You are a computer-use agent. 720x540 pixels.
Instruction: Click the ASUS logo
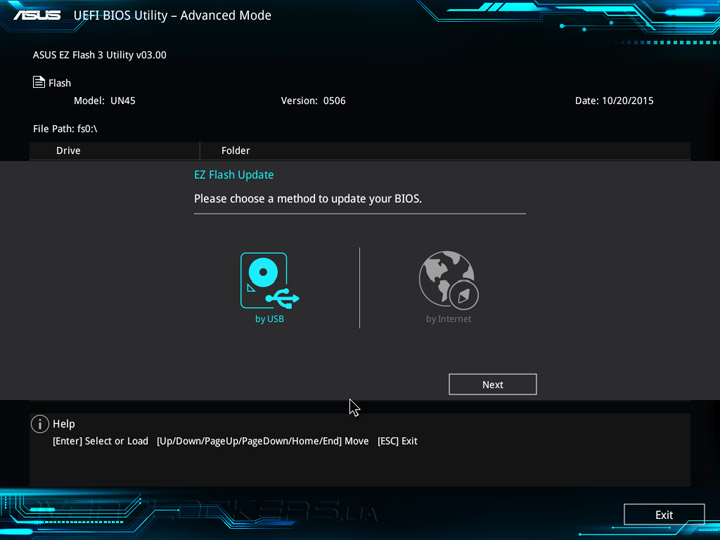coord(37,15)
